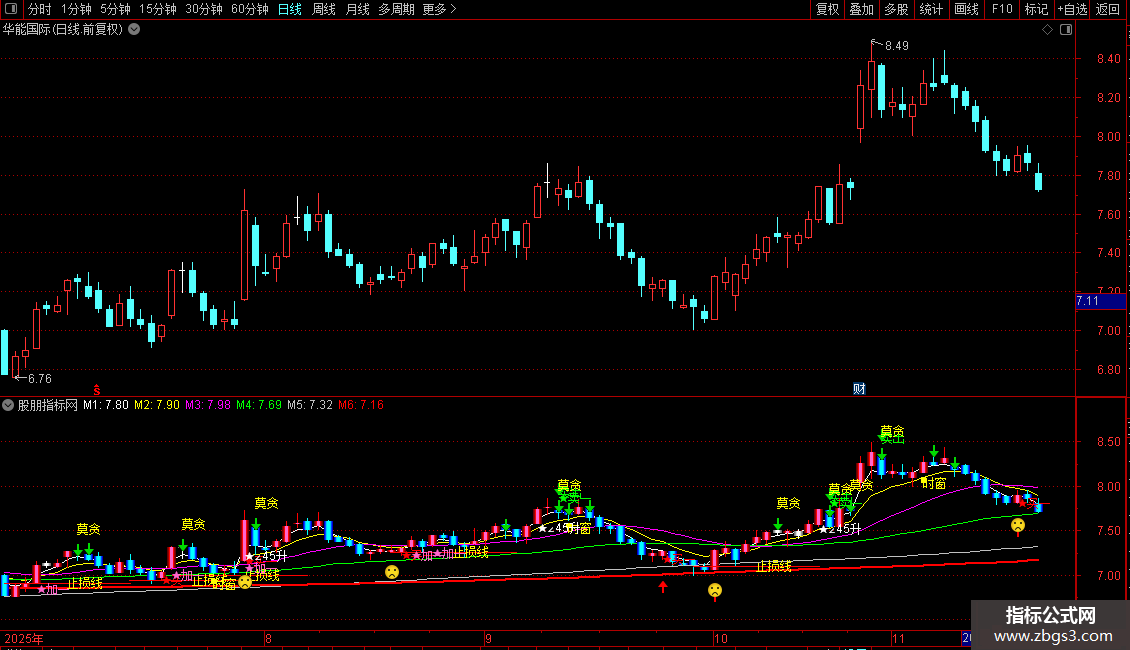The width and height of the screenshot is (1130, 650).
Task: Open the indicator menu icon beside 股朋指标网
Action: tap(8, 405)
